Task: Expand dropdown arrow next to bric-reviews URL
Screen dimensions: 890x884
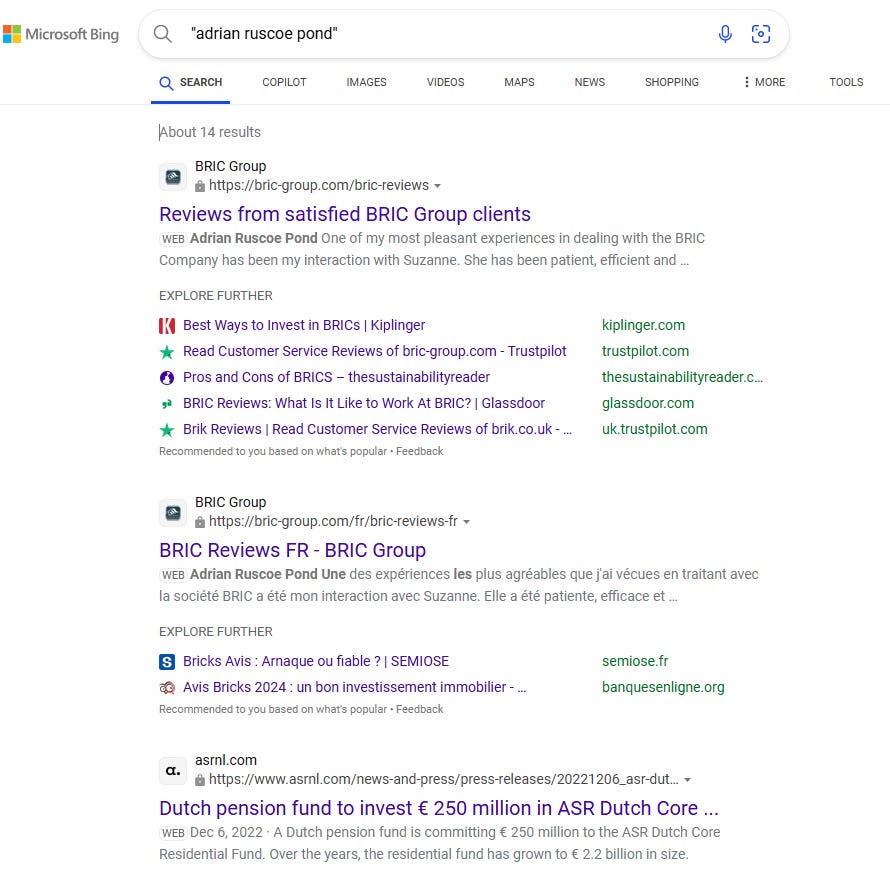Action: pos(437,186)
